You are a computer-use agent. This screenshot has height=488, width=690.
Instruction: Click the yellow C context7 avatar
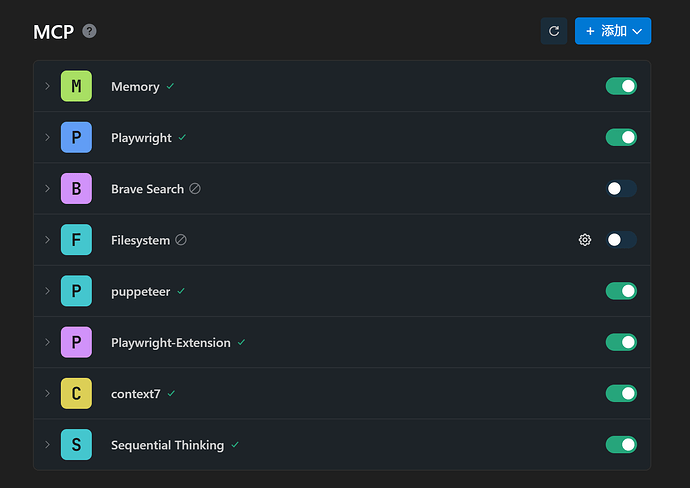(x=76, y=393)
